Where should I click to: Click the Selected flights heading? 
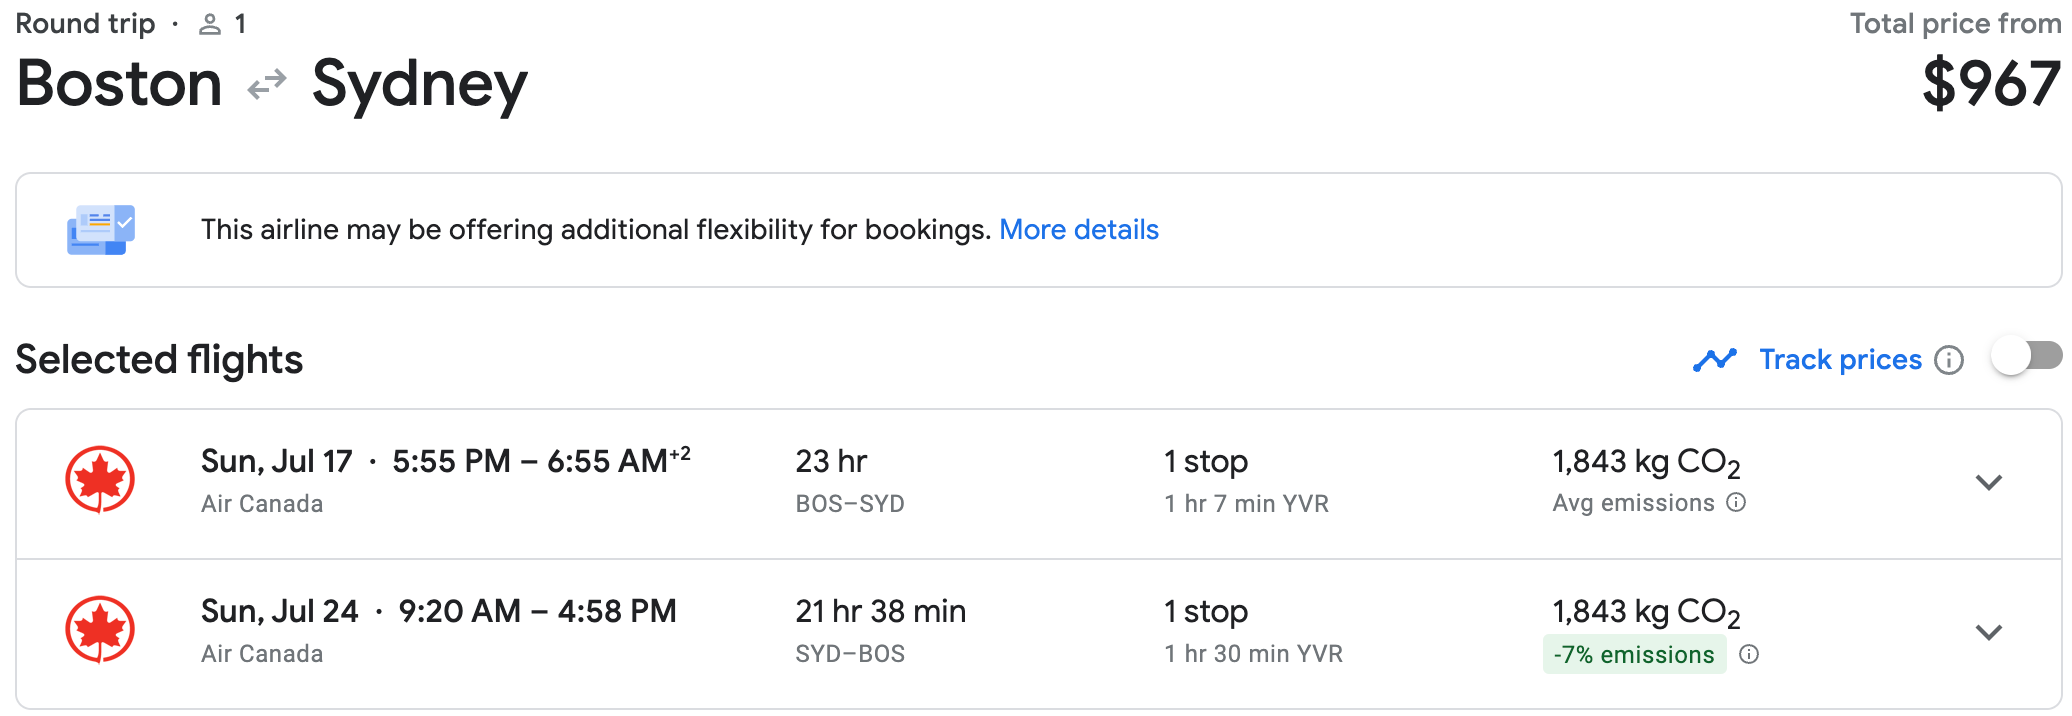point(159,360)
